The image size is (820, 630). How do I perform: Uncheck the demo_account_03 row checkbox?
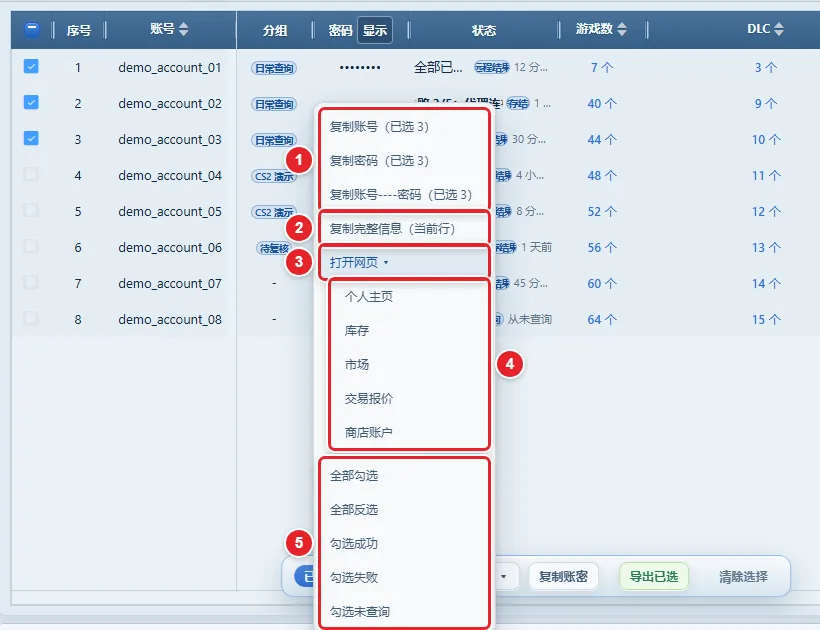(x=31, y=139)
